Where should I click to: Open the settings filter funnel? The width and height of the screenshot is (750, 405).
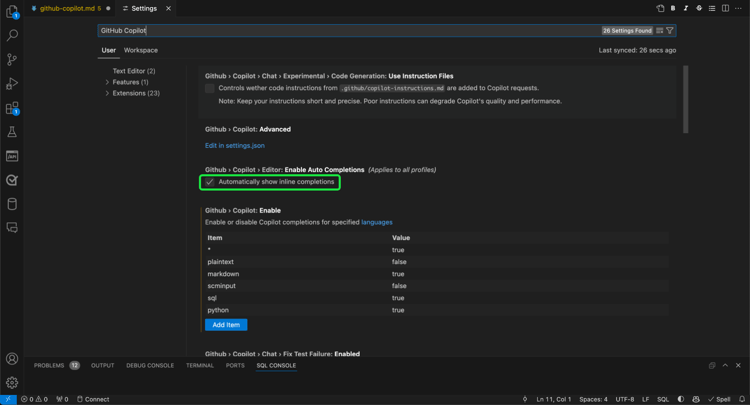670,31
